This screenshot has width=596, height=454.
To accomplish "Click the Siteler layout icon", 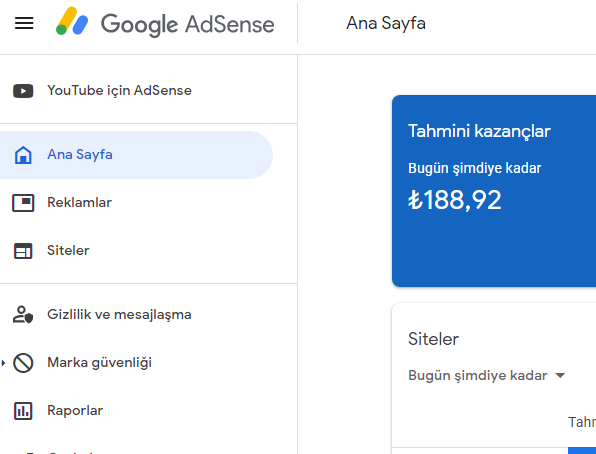I will click(x=23, y=251).
